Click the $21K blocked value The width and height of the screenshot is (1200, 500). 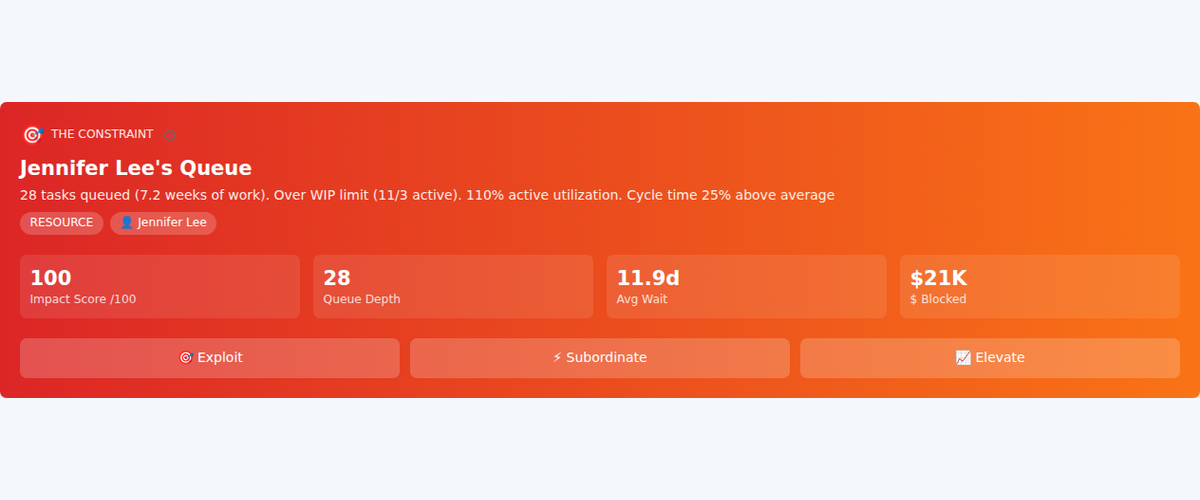tap(938, 279)
